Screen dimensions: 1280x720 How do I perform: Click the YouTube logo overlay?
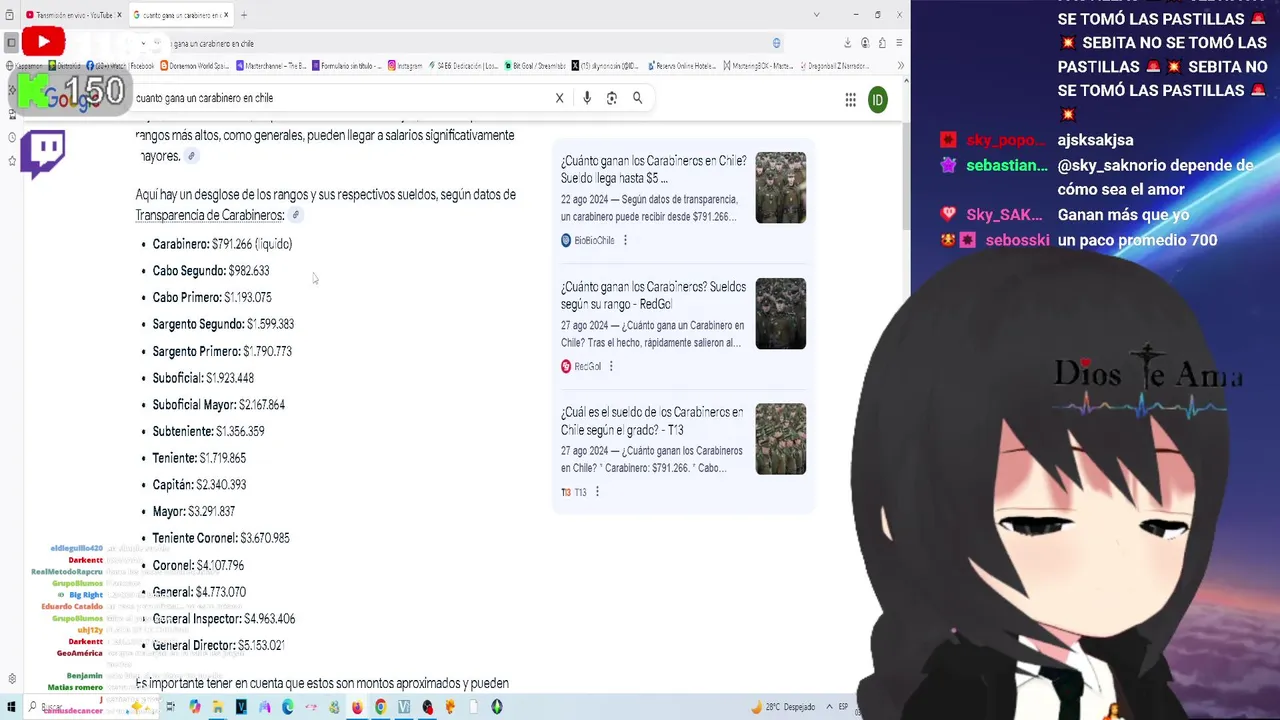pyautogui.click(x=42, y=42)
